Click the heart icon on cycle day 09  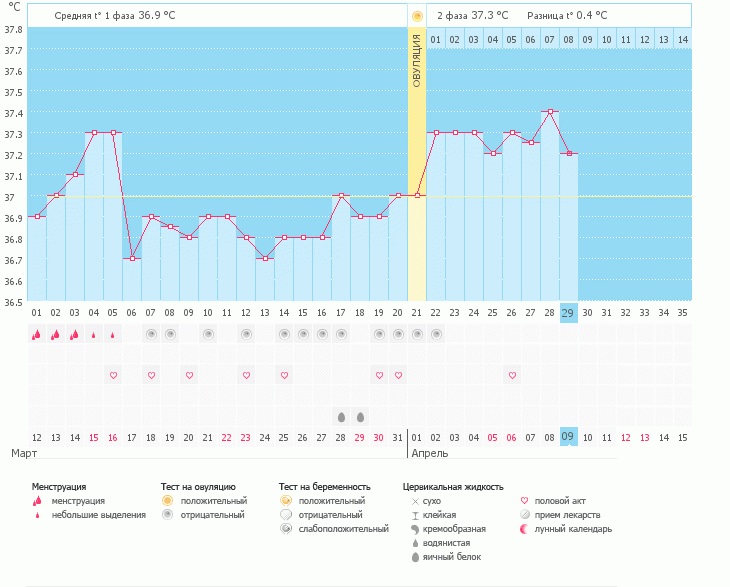pyautogui.click(x=189, y=375)
